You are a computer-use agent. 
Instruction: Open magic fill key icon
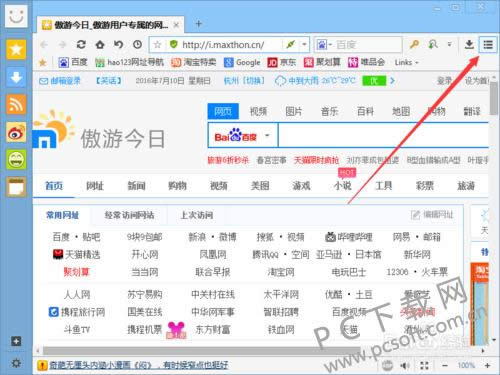[x=414, y=44]
